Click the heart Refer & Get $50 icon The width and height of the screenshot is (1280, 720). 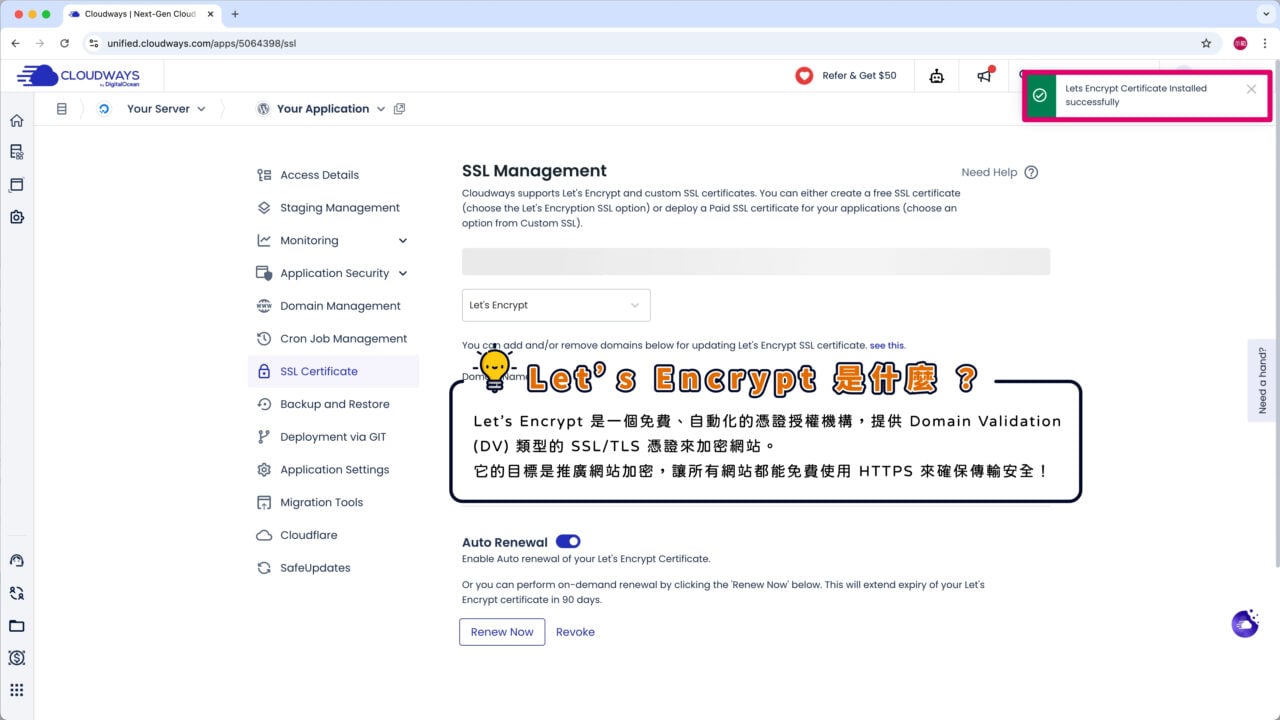[x=804, y=76]
